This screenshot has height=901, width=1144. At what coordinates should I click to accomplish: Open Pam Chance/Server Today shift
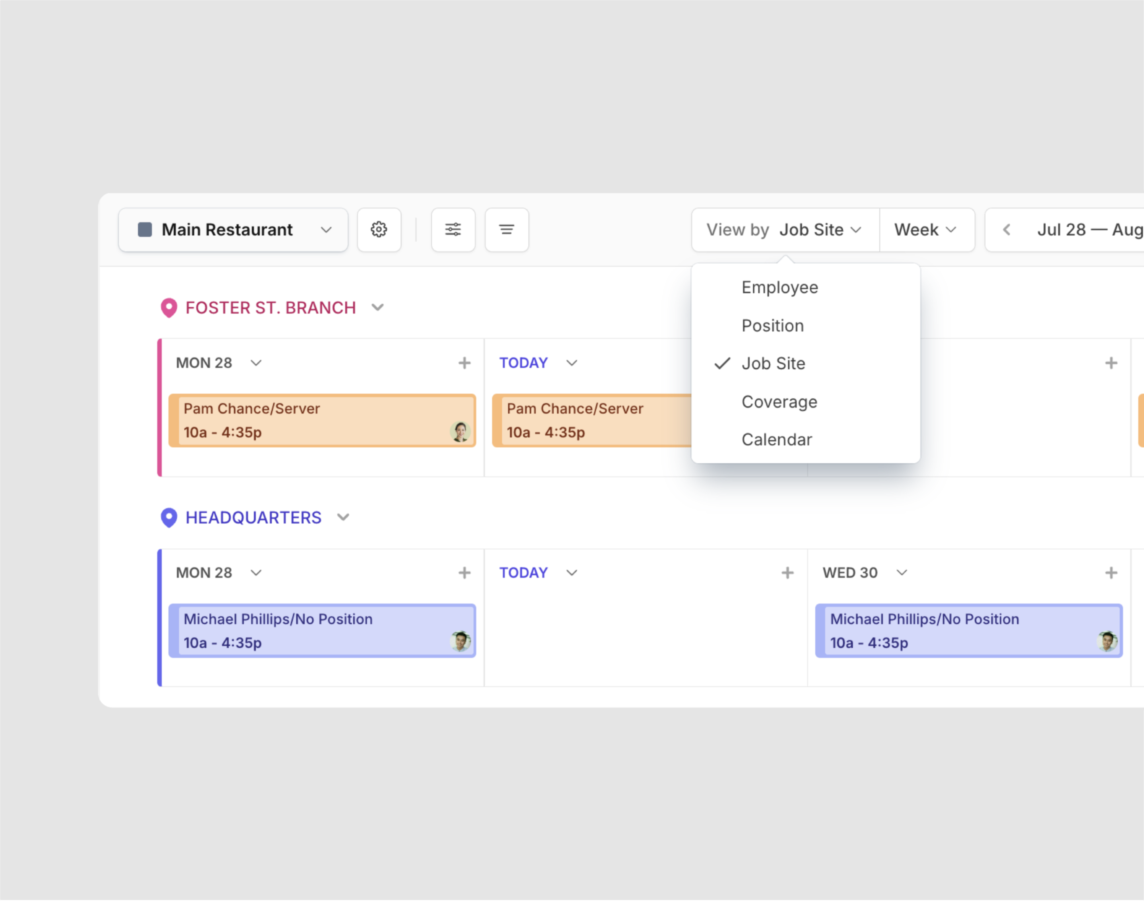592,420
